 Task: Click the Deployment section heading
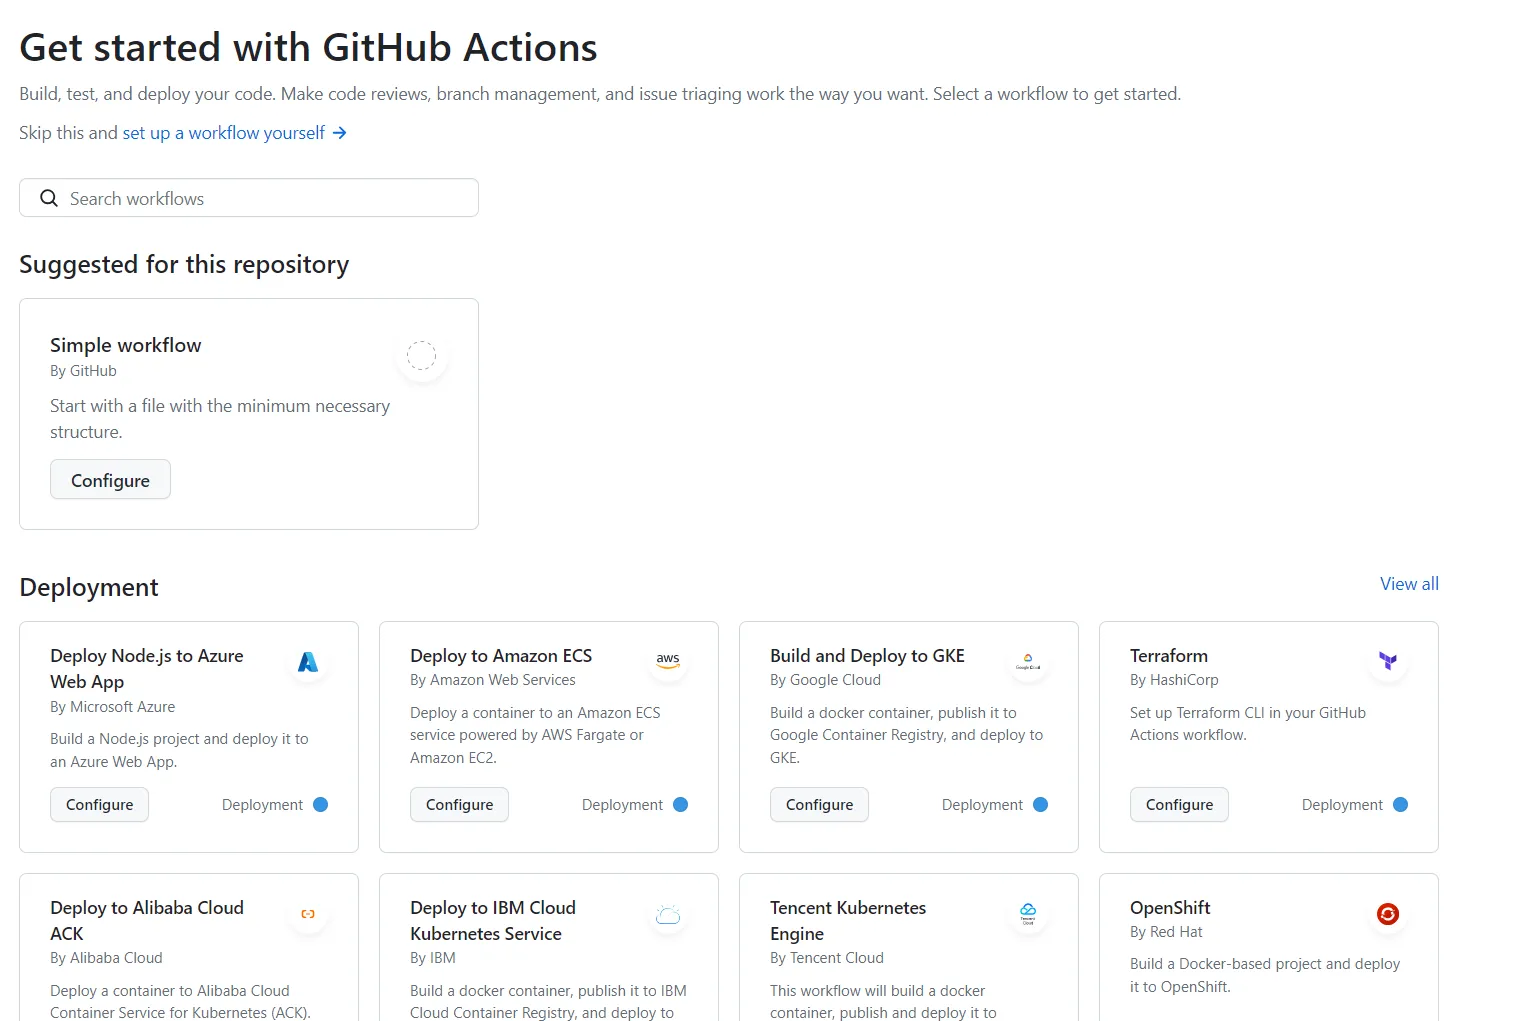[89, 587]
